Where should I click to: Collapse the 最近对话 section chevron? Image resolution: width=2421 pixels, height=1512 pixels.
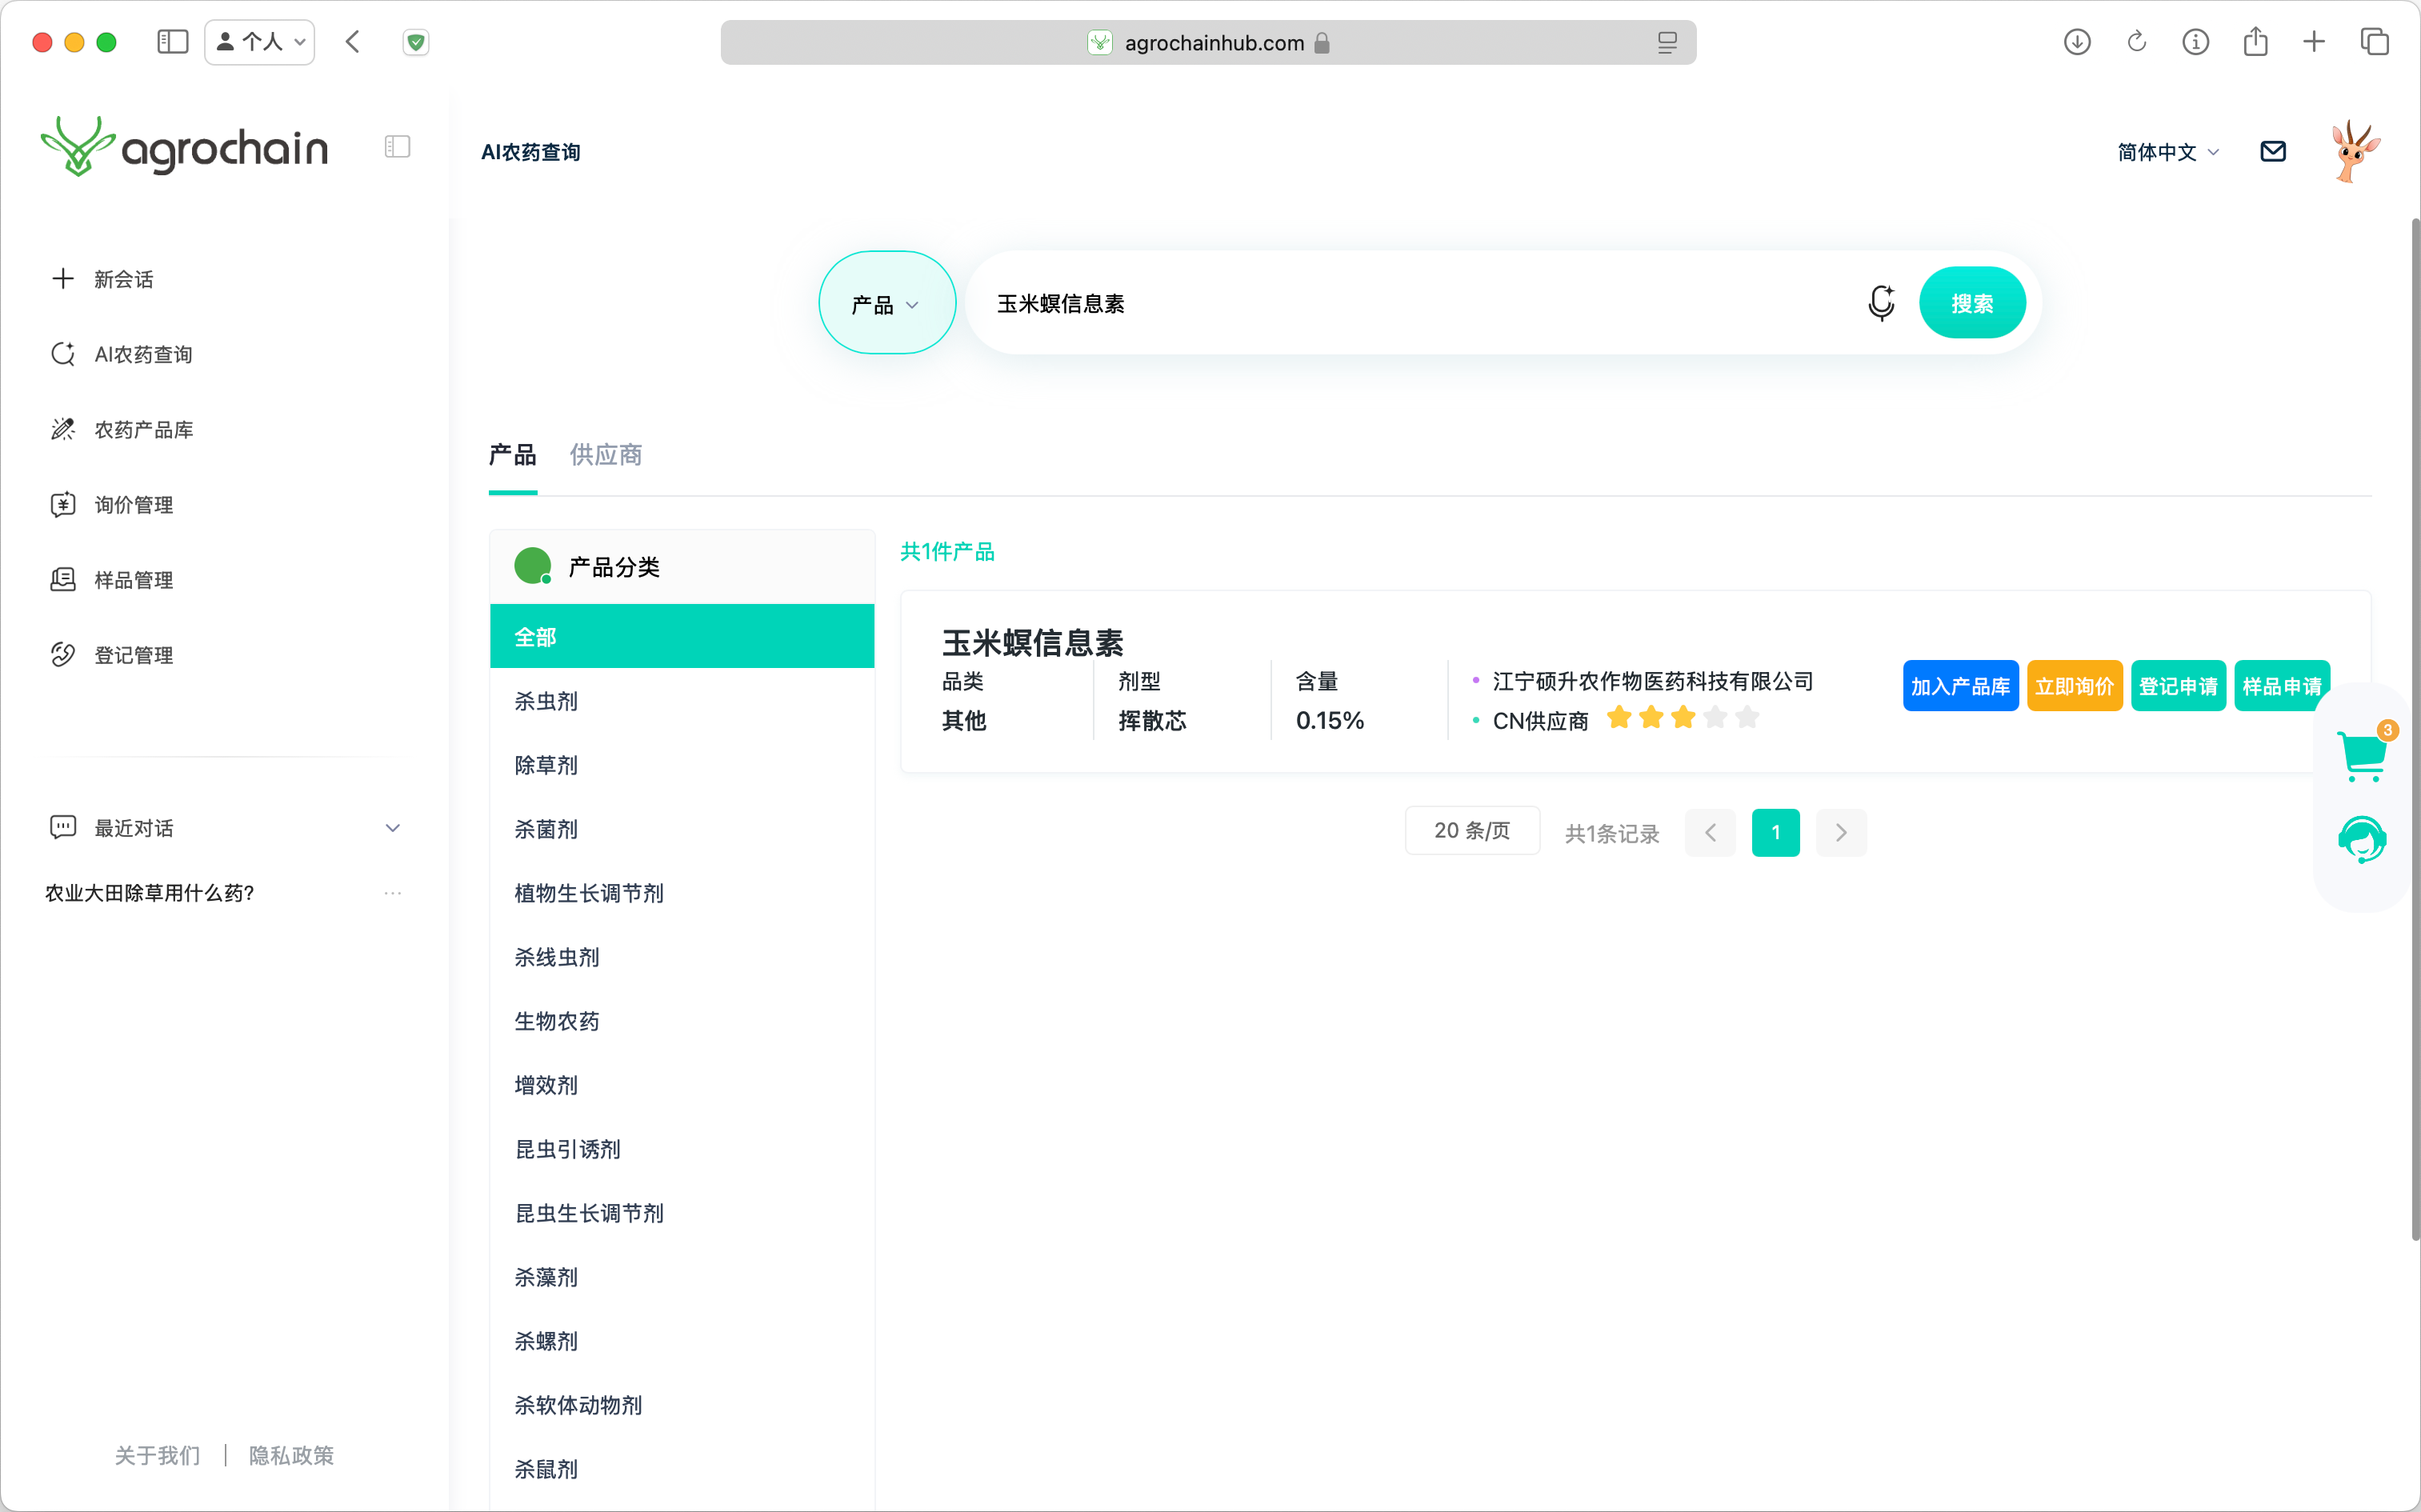[x=392, y=828]
